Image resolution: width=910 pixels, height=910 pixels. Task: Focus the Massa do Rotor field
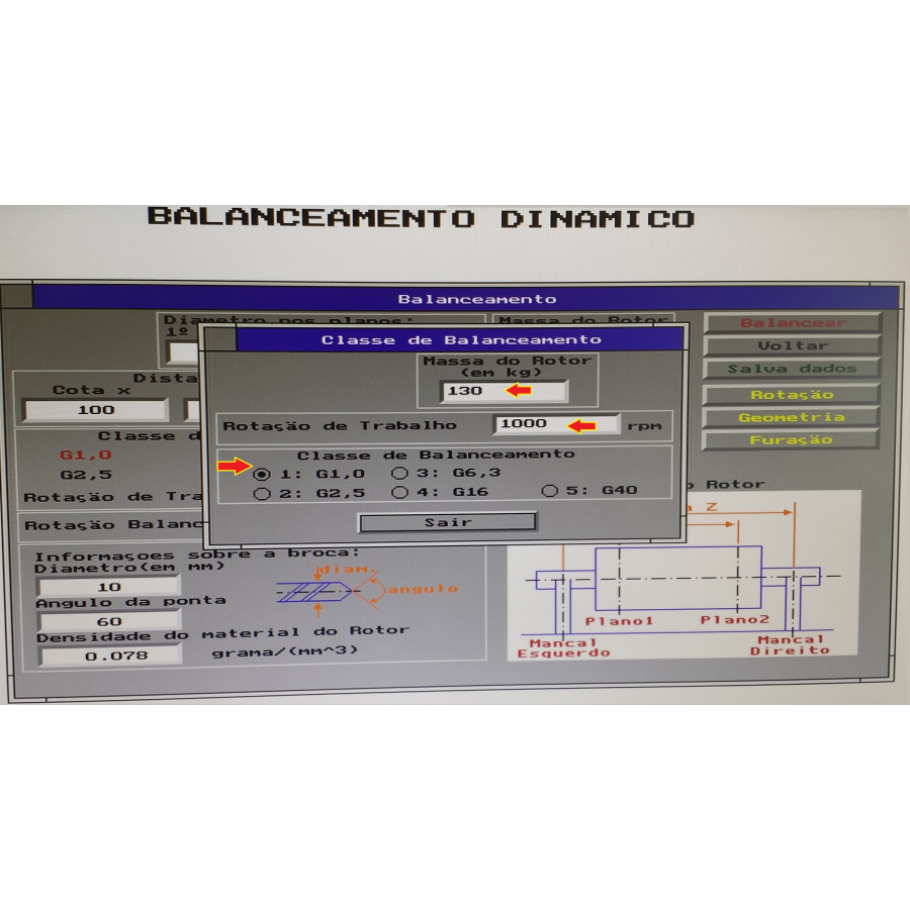(x=504, y=391)
